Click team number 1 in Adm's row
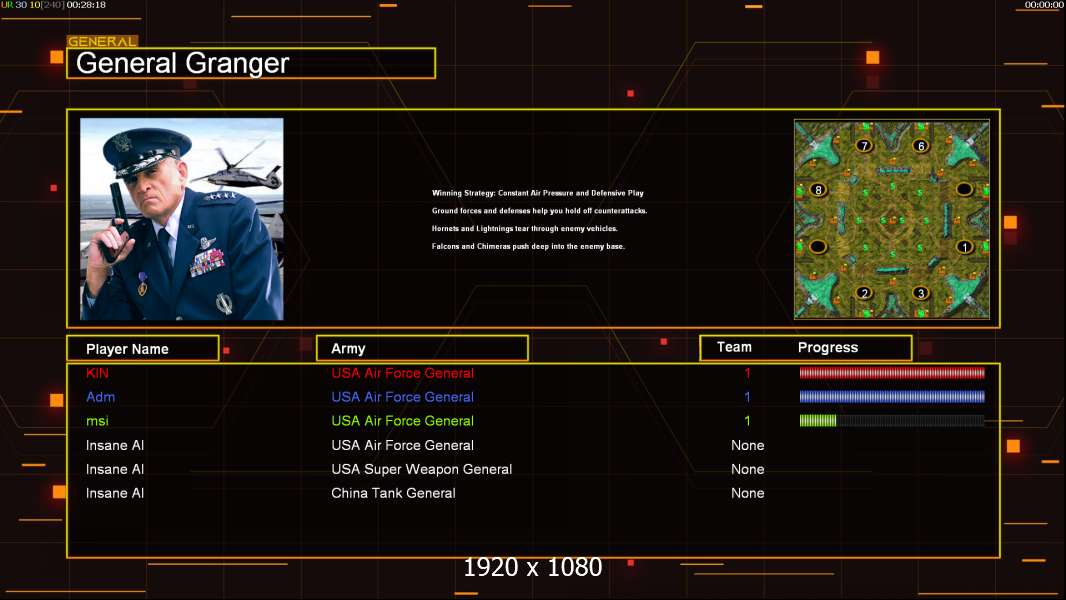This screenshot has width=1066, height=600. pyautogui.click(x=747, y=397)
